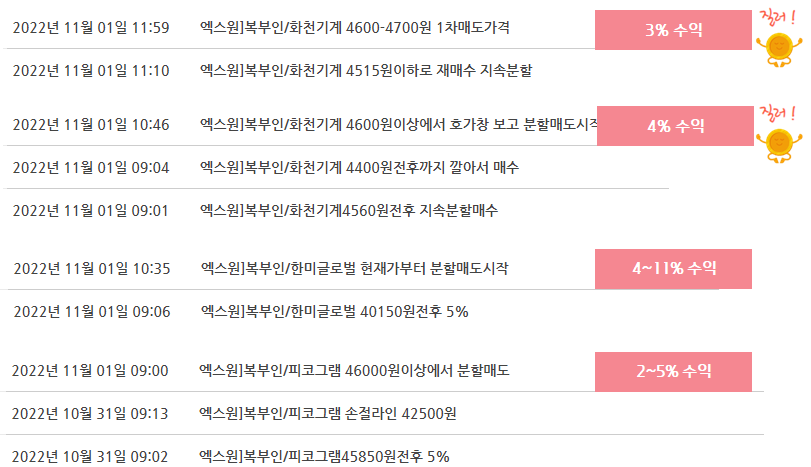Open 화천기계 4400원전후까지 깔아서 매수 entry
The height and width of the screenshot is (467, 811).
(359, 168)
